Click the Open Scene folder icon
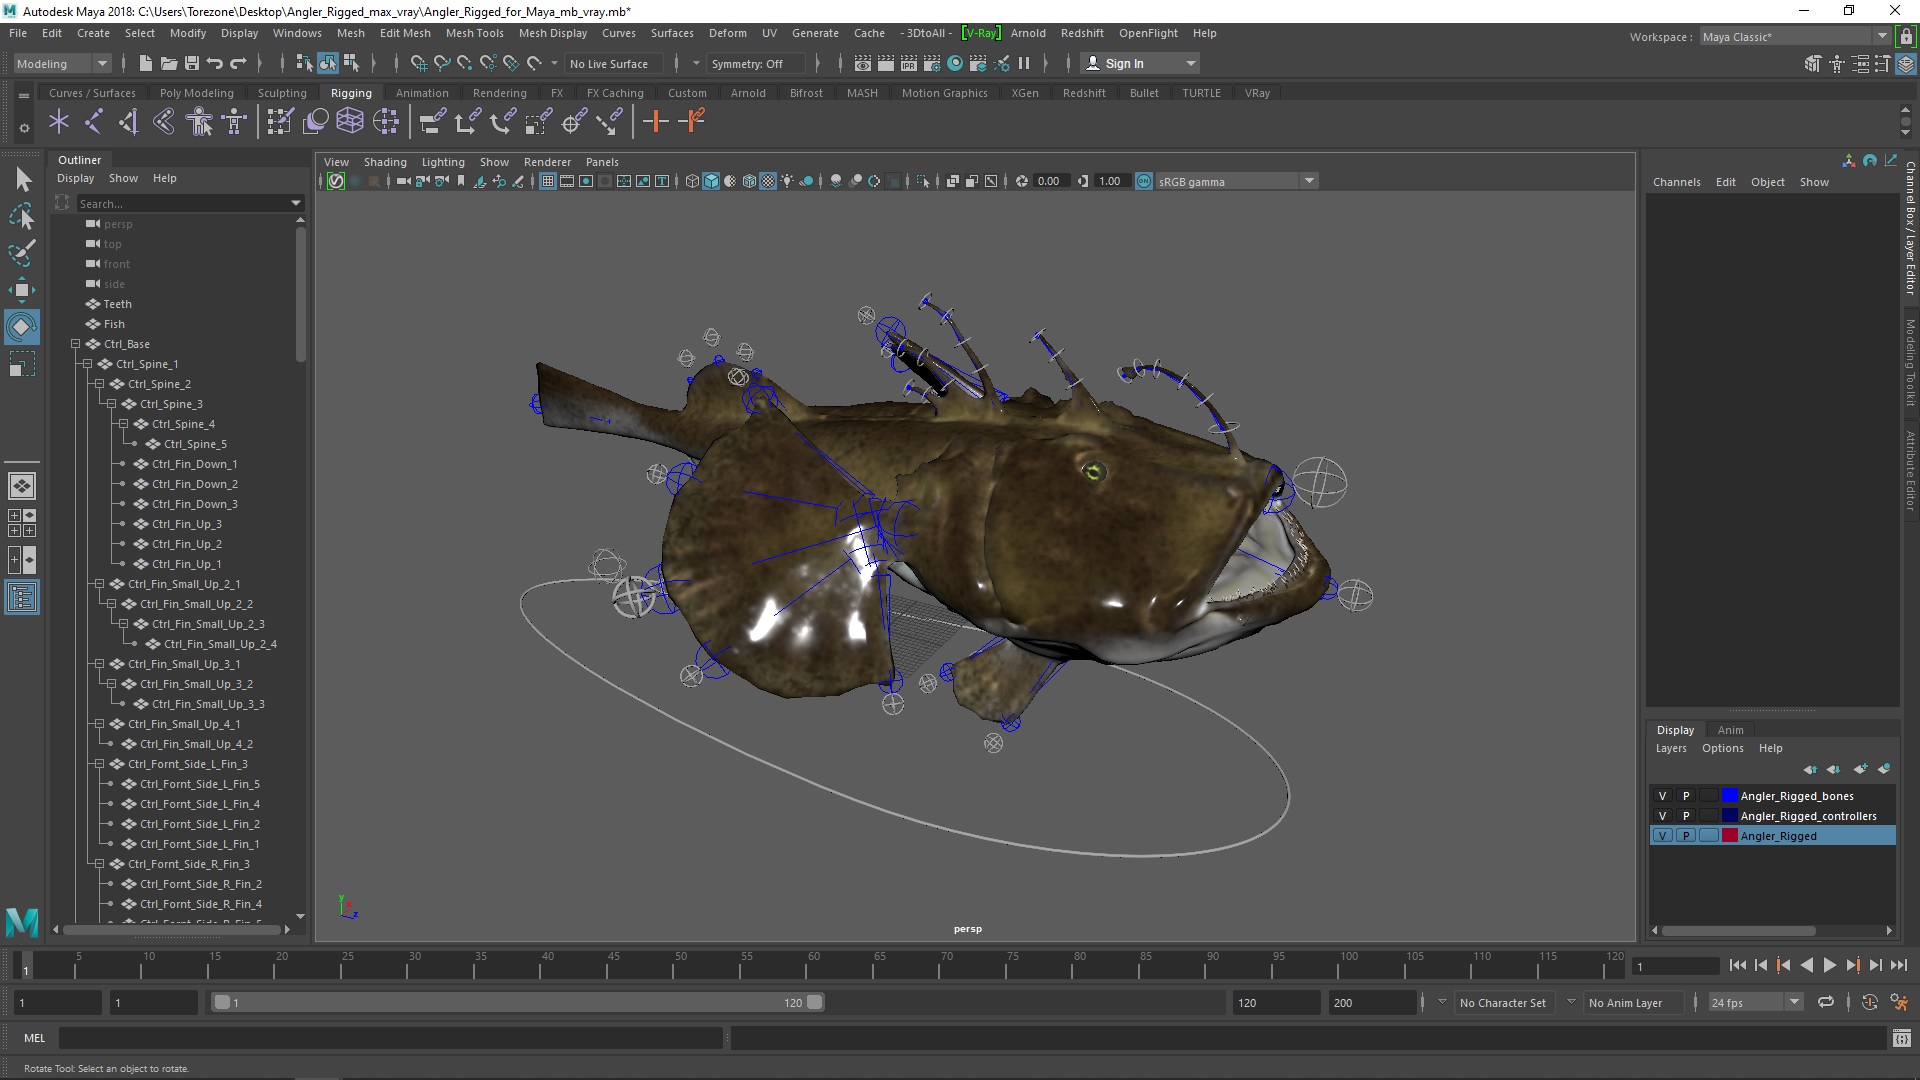The width and height of the screenshot is (1920, 1080). click(169, 63)
